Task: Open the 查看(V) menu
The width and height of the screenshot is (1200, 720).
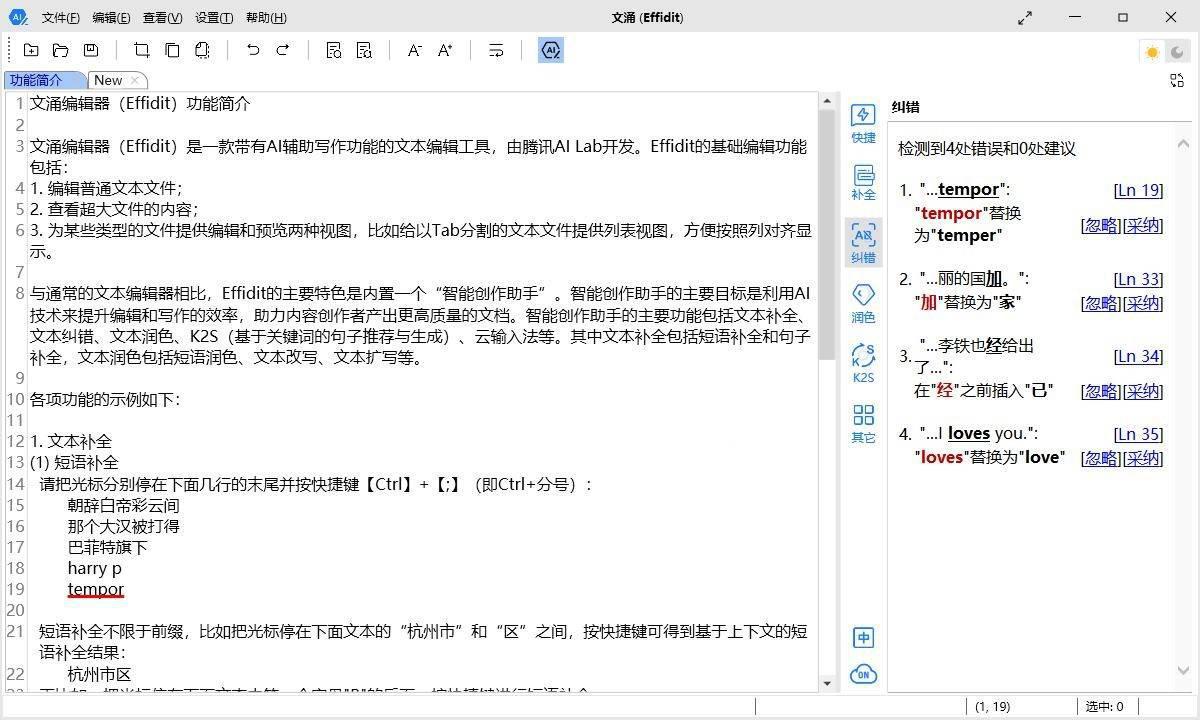Action: pos(162,18)
